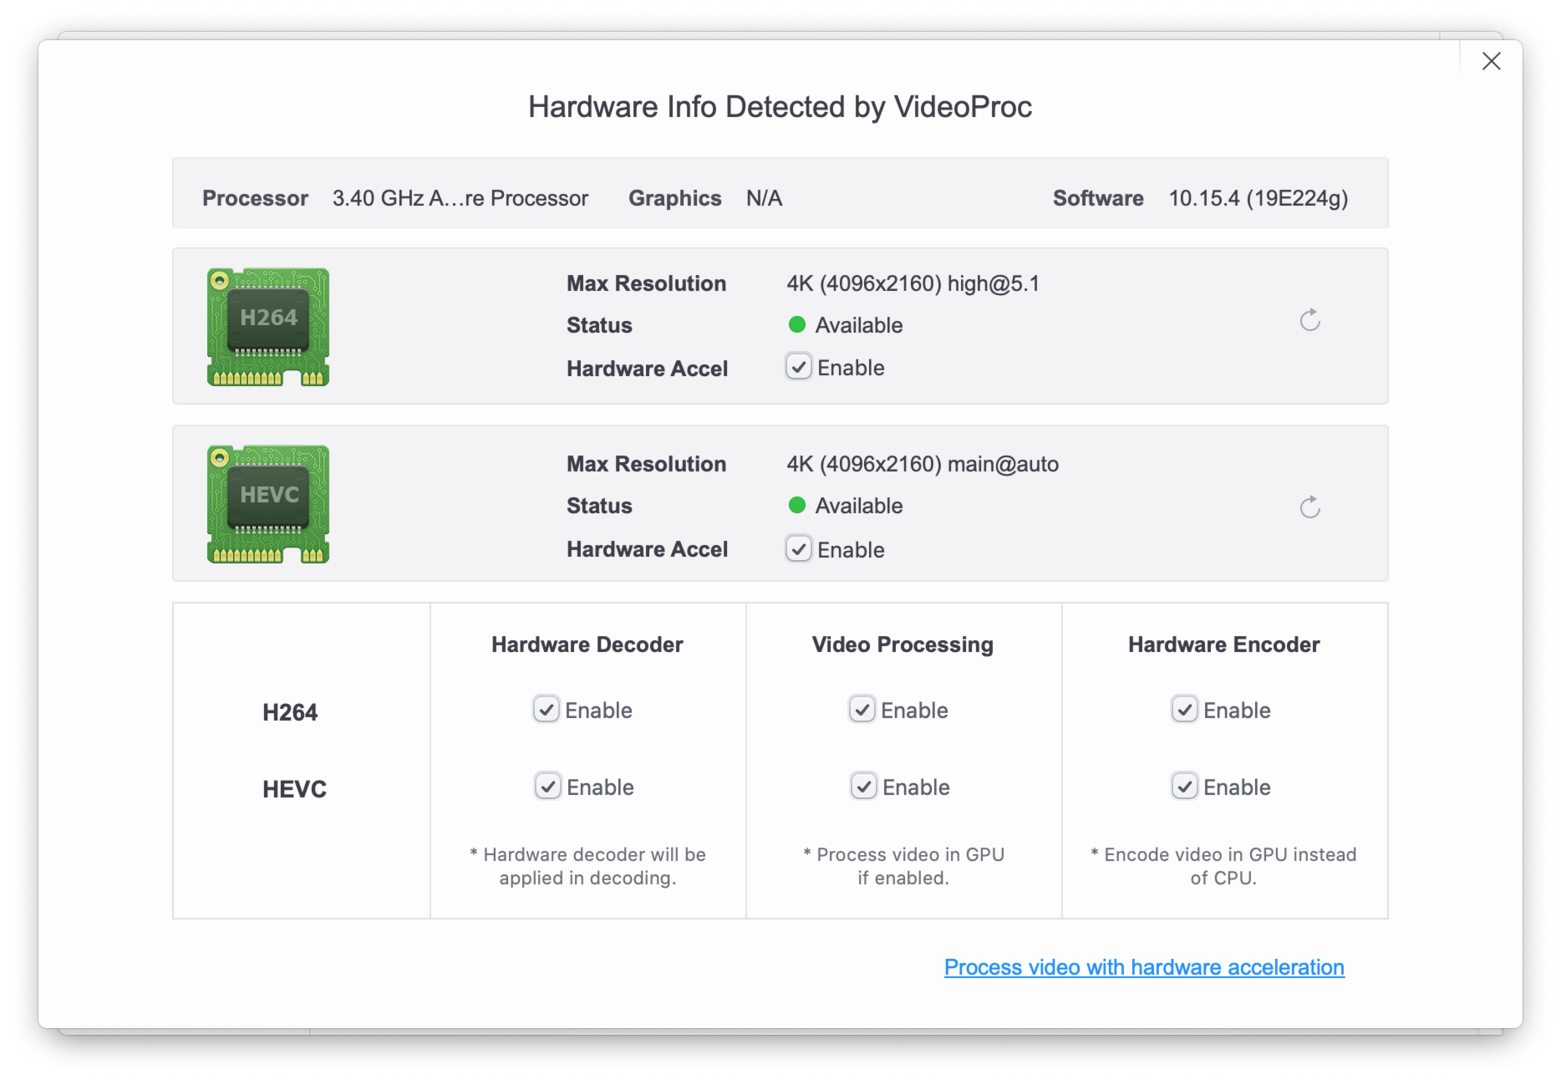Click the H264 chip icon
This screenshot has height=1080, width=1561.
tap(268, 327)
